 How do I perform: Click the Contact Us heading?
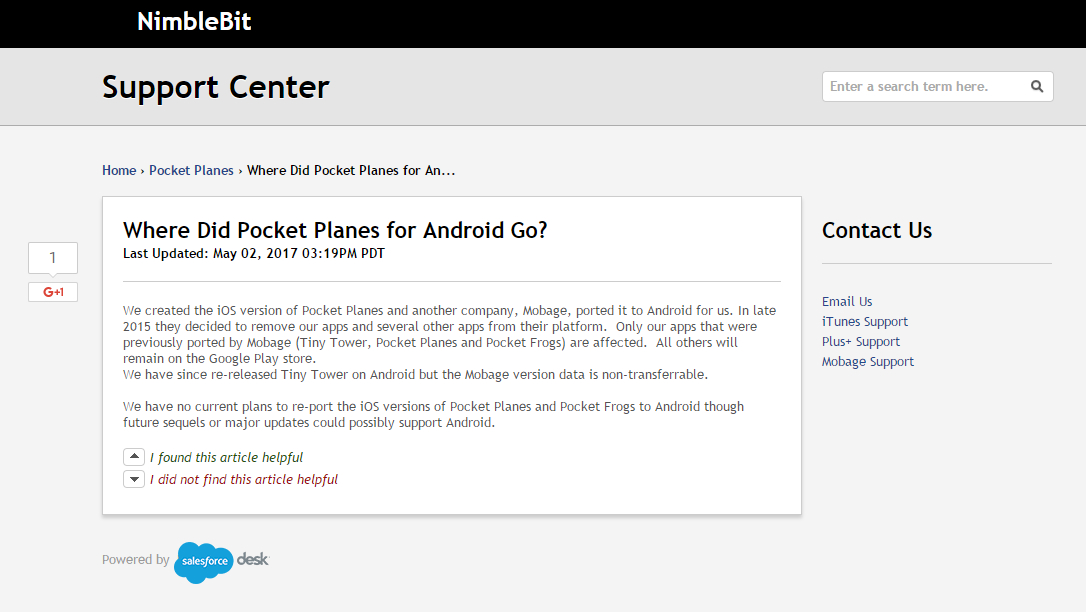[x=877, y=230]
